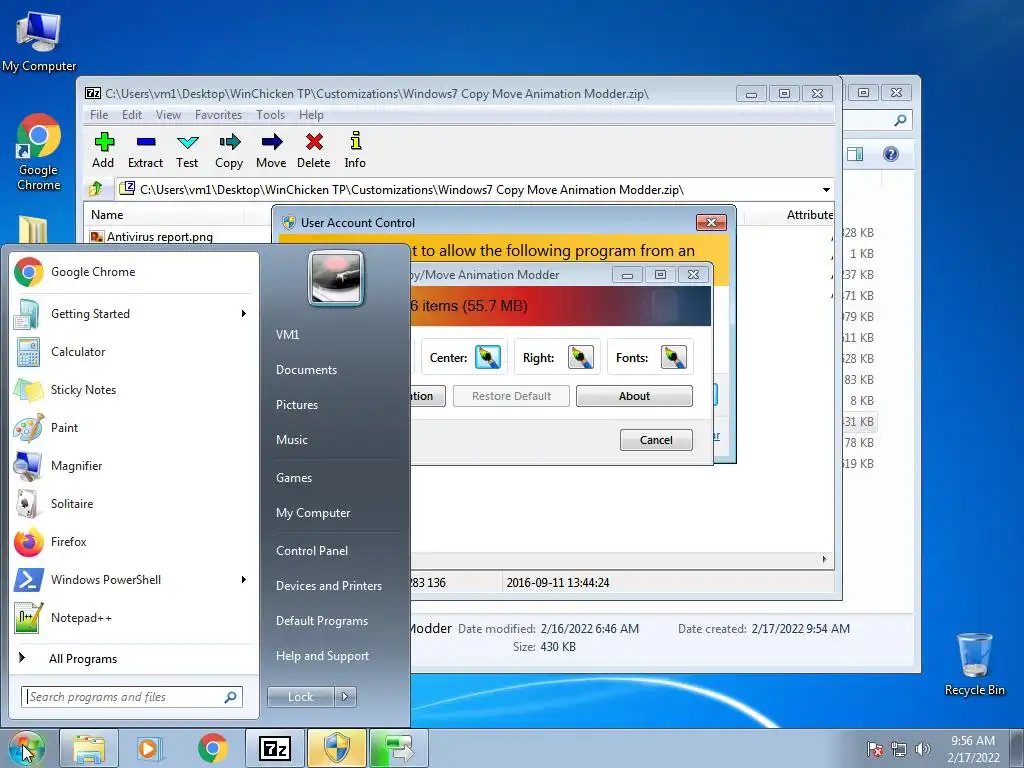Open the File menu in 7-Zip
Image resolution: width=1024 pixels, height=768 pixels.
pyautogui.click(x=99, y=115)
